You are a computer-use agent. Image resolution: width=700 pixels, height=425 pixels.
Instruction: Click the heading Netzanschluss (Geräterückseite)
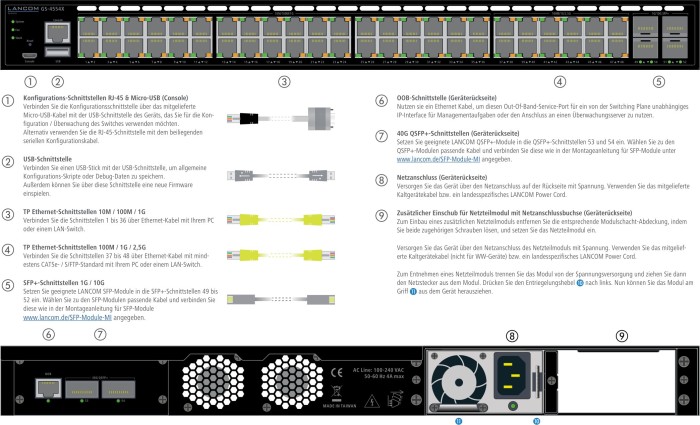(442, 177)
